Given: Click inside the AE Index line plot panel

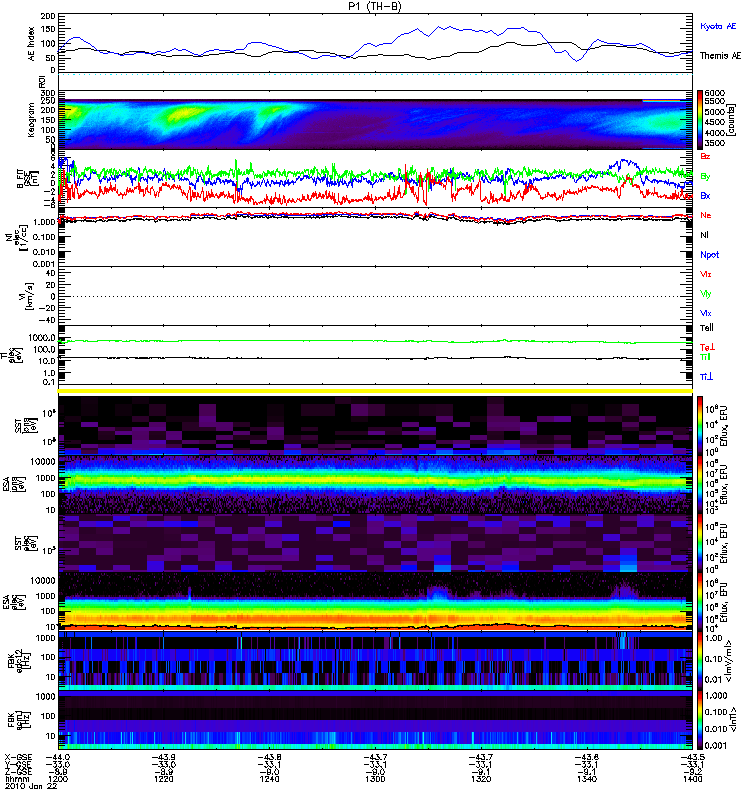Looking at the screenshot, I should (x=376, y=43).
